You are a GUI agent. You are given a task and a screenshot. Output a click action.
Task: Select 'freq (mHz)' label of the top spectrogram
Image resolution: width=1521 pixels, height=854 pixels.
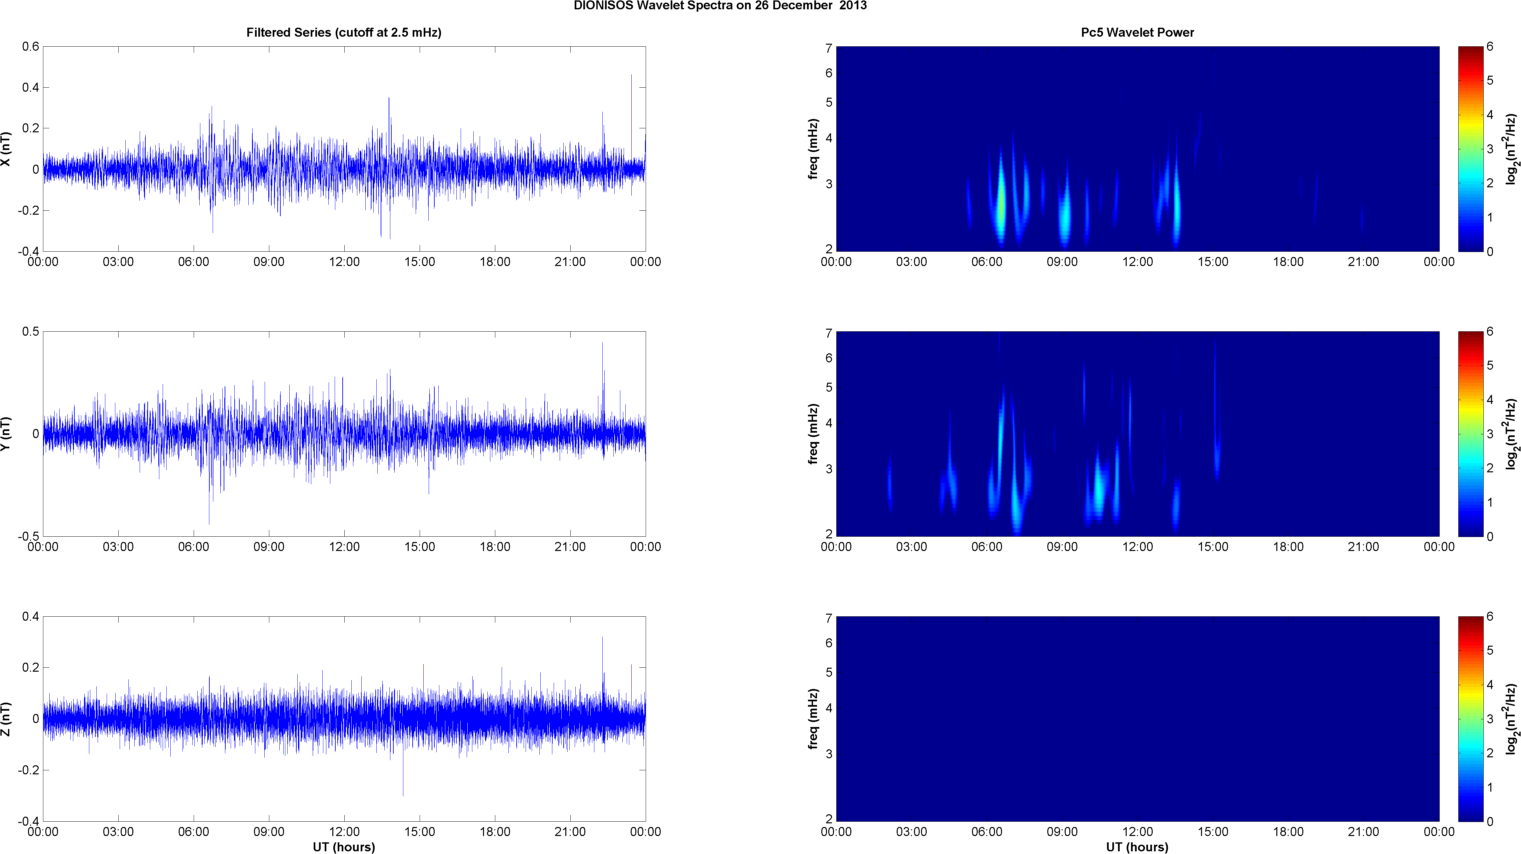(814, 149)
